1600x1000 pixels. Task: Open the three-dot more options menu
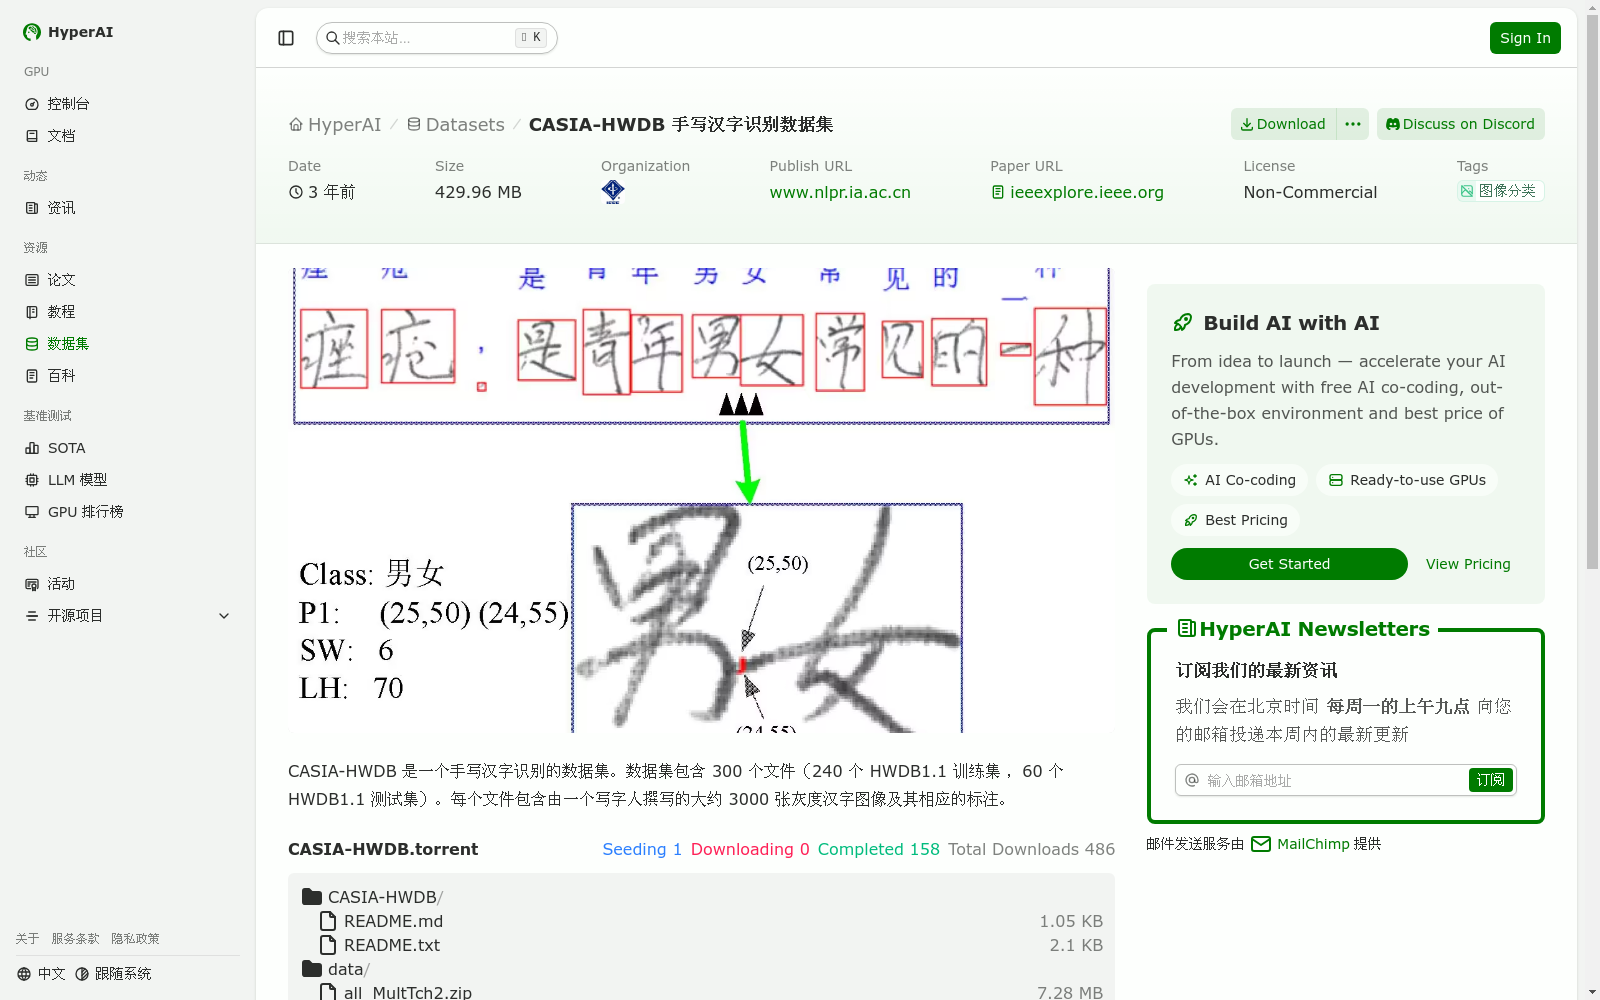coord(1353,124)
